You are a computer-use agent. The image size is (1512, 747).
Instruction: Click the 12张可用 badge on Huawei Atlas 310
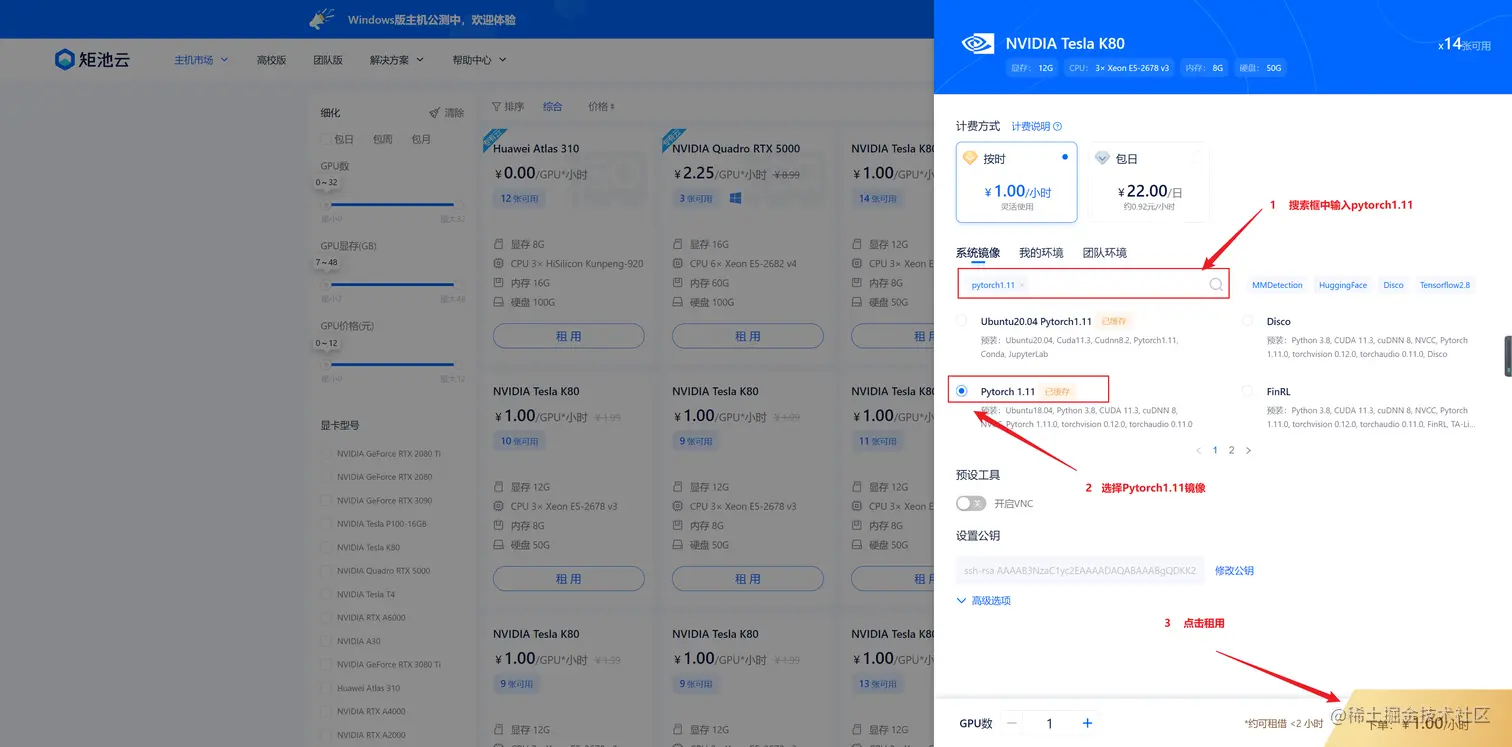tap(520, 199)
